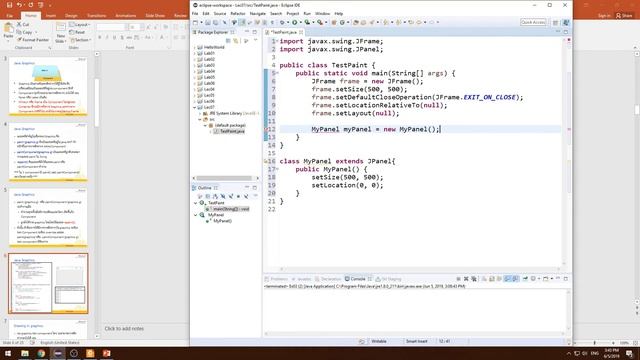Expand the HelloWorld project node
This screenshot has height=360, width=640.
195,47
